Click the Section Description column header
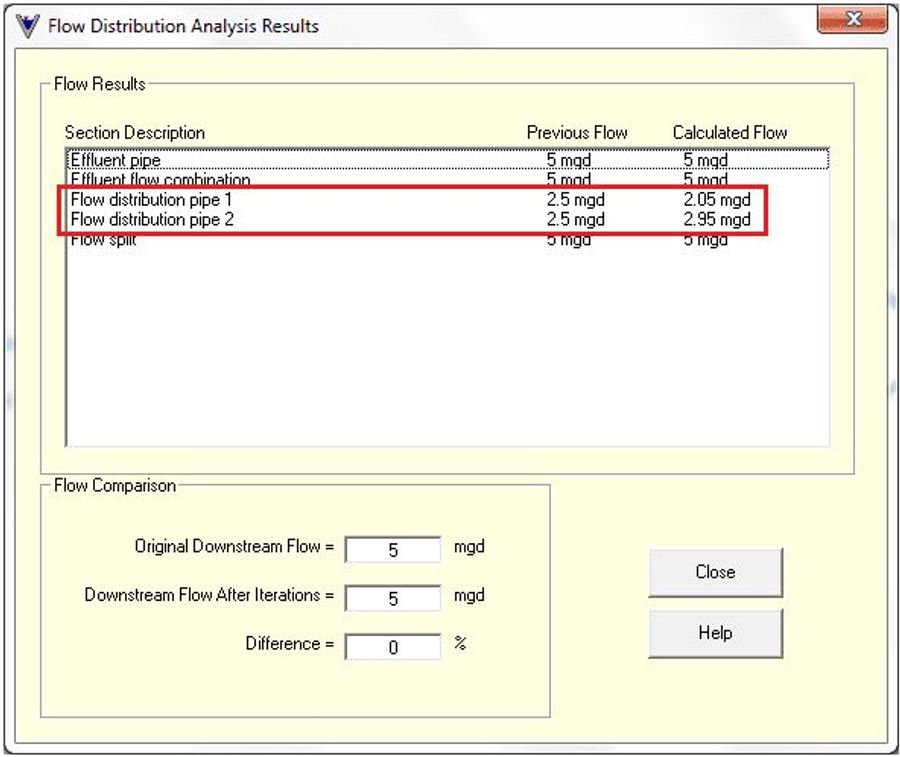The width and height of the screenshot is (900, 757). coord(135,133)
